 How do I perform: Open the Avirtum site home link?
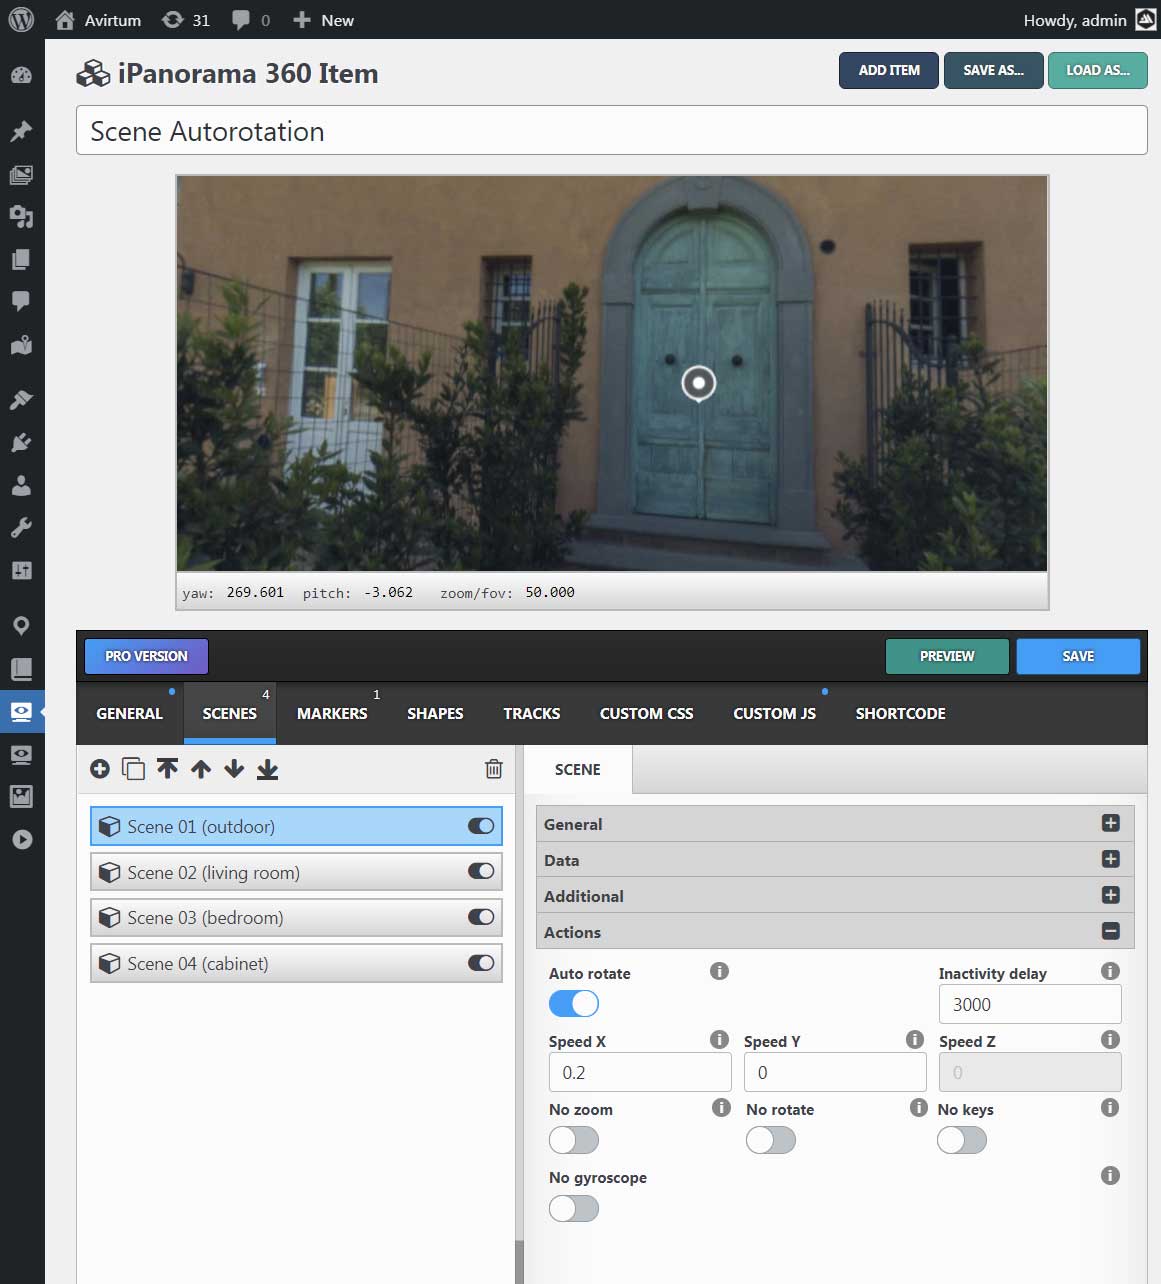[x=98, y=20]
